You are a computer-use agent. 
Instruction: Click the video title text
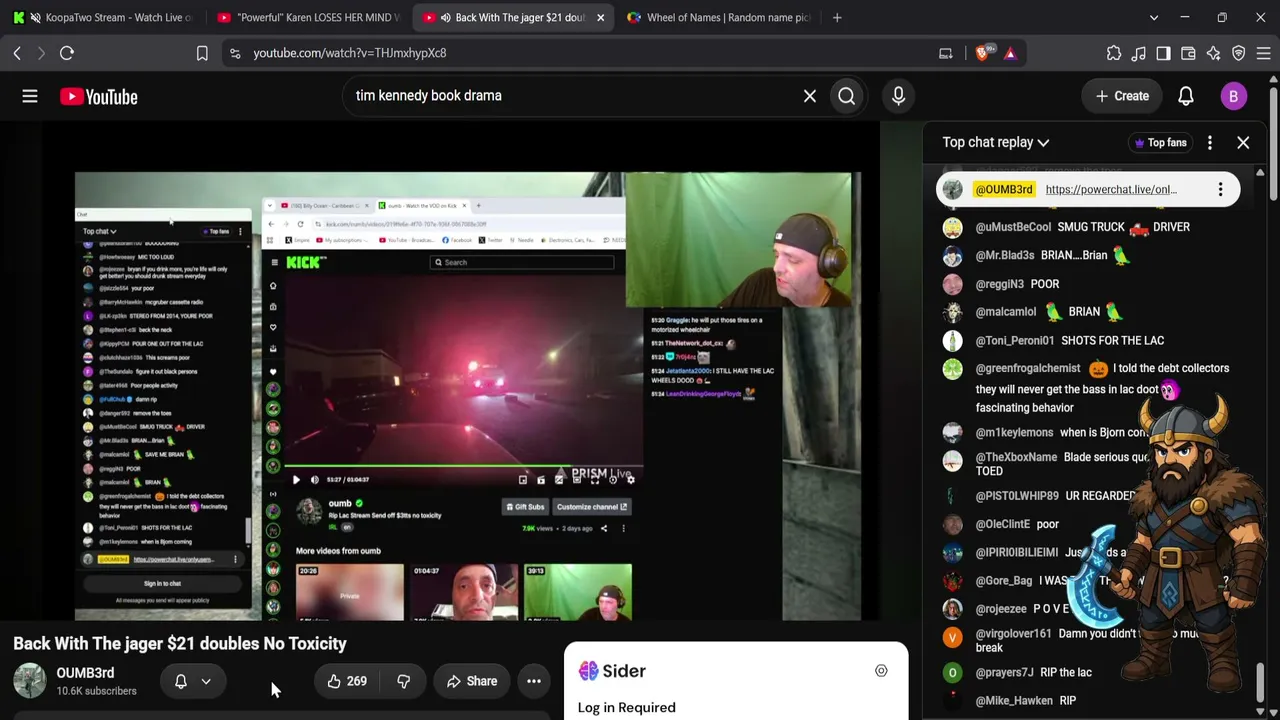click(x=180, y=644)
